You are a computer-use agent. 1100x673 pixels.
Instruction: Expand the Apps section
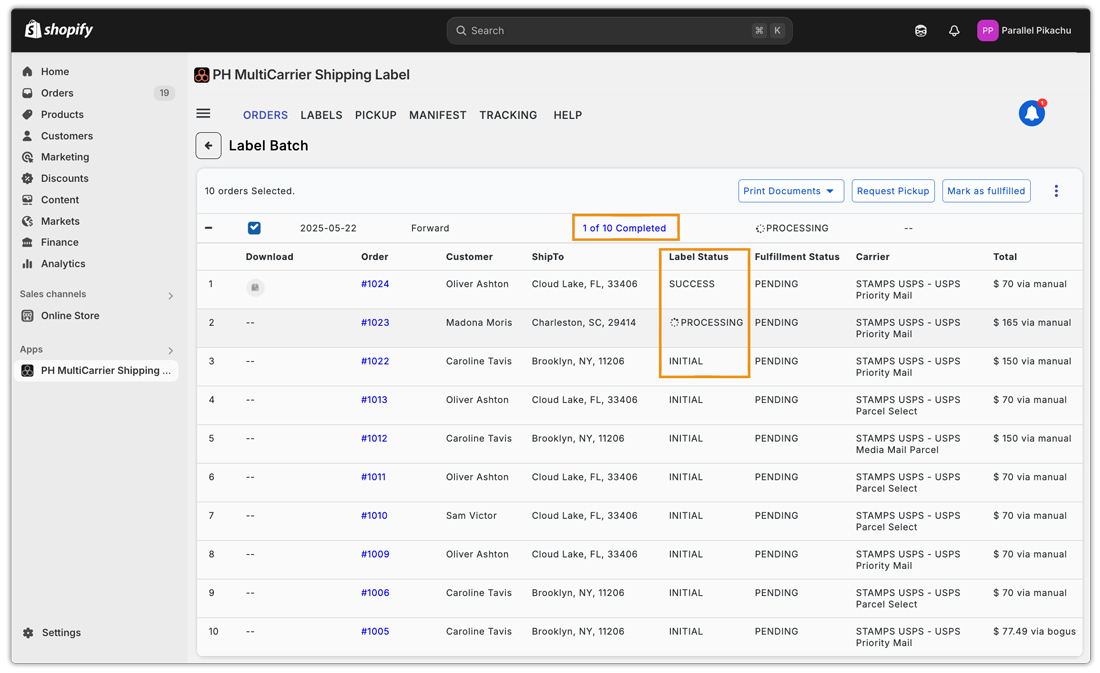tap(170, 350)
